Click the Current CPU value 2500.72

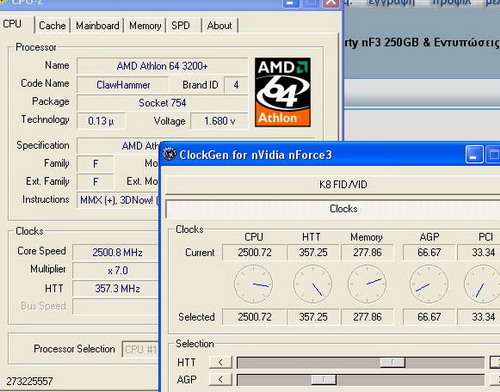(x=254, y=252)
